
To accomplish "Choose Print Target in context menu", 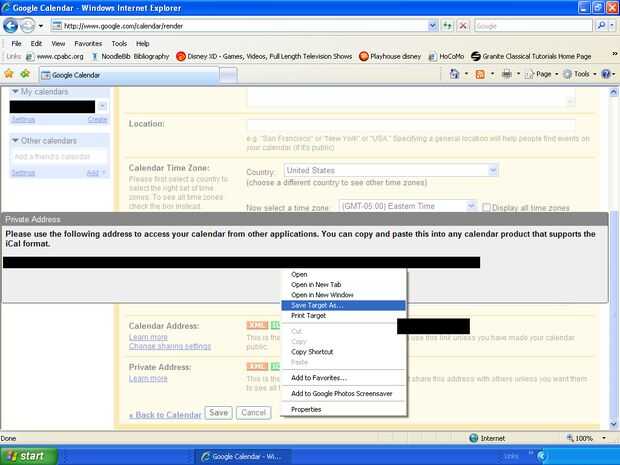I will [x=343, y=316].
